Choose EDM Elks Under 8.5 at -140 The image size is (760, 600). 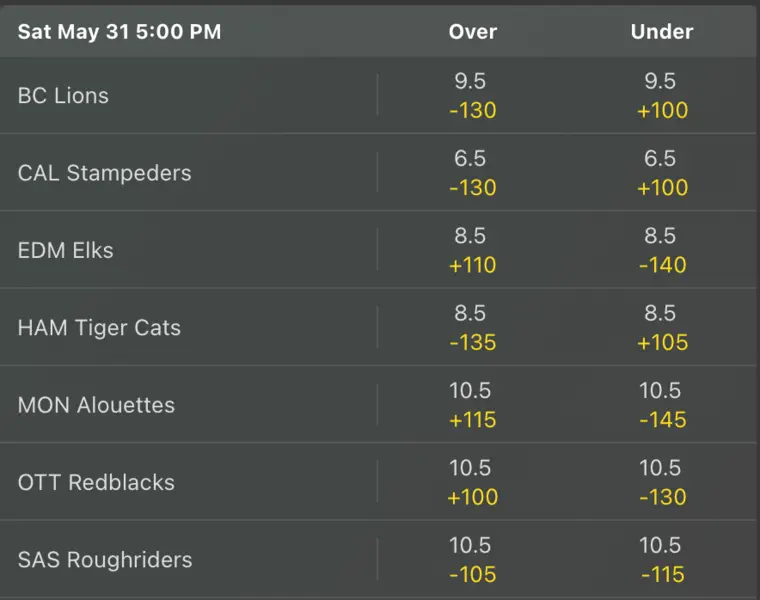[662, 251]
